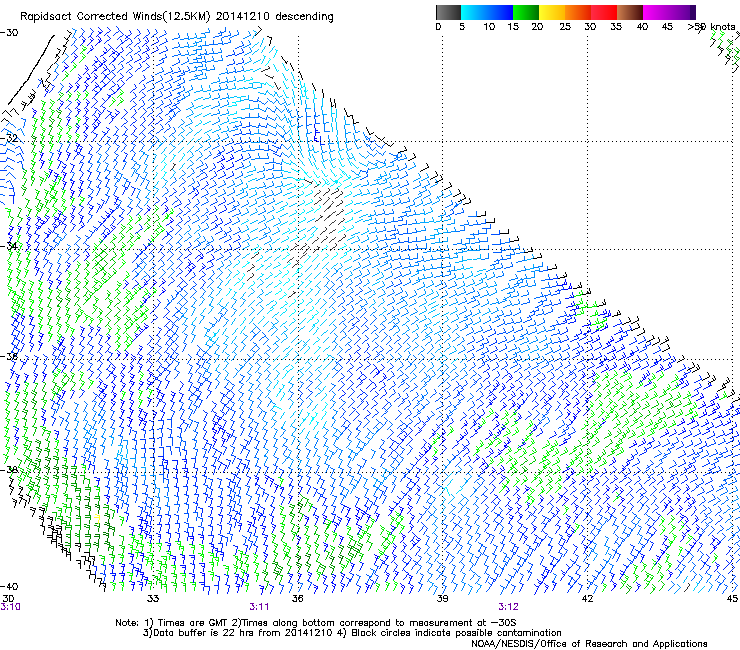This screenshot has height=650, width=740.
Task: Click the '20141210 descending' text in title
Action: 275,17
